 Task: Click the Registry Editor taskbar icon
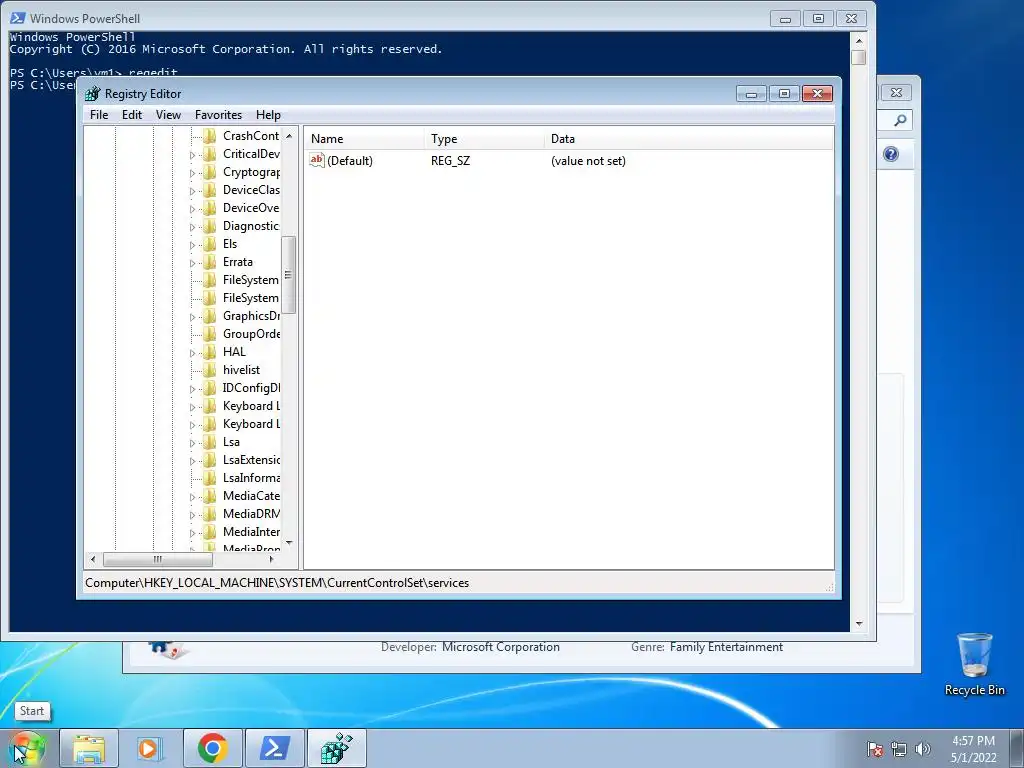tap(336, 748)
